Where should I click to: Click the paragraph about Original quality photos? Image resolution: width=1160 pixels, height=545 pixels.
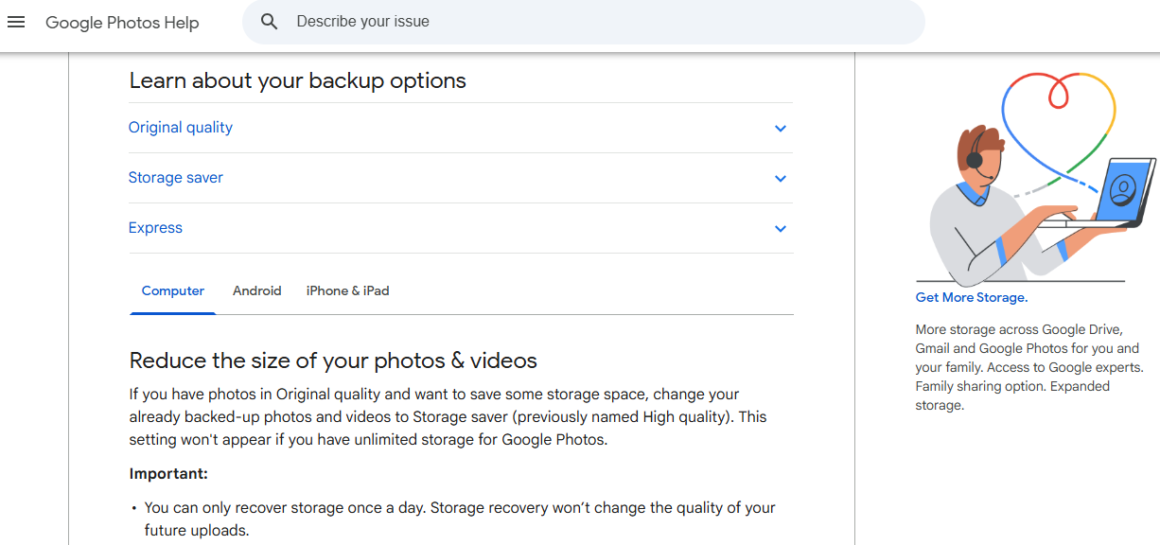point(448,417)
